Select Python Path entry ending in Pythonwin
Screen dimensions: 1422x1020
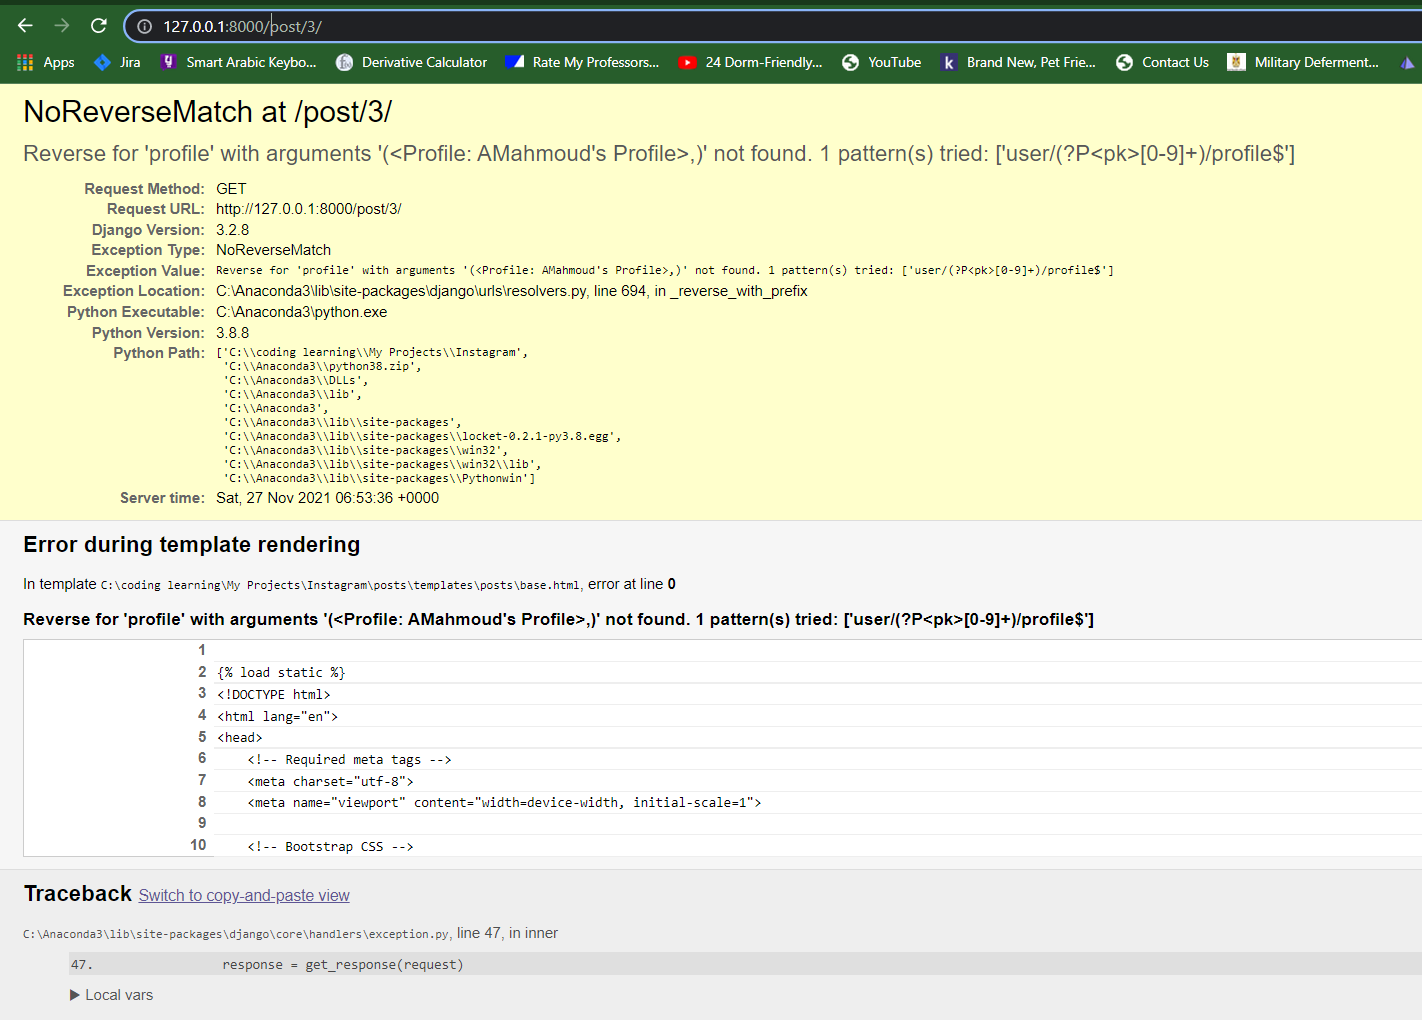[x=379, y=478]
